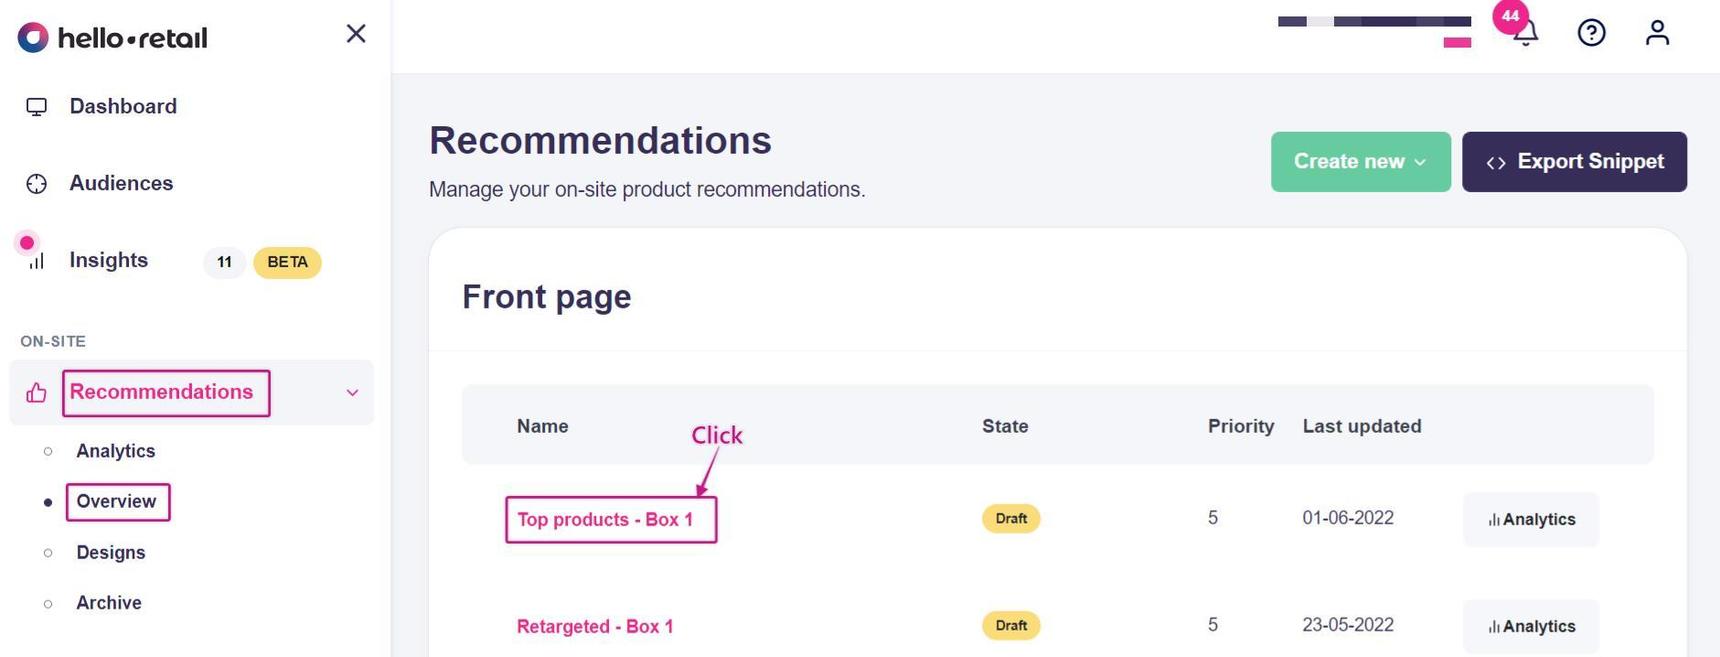The image size is (1720, 657).
Task: Click the hello retail logo
Action: 112,38
